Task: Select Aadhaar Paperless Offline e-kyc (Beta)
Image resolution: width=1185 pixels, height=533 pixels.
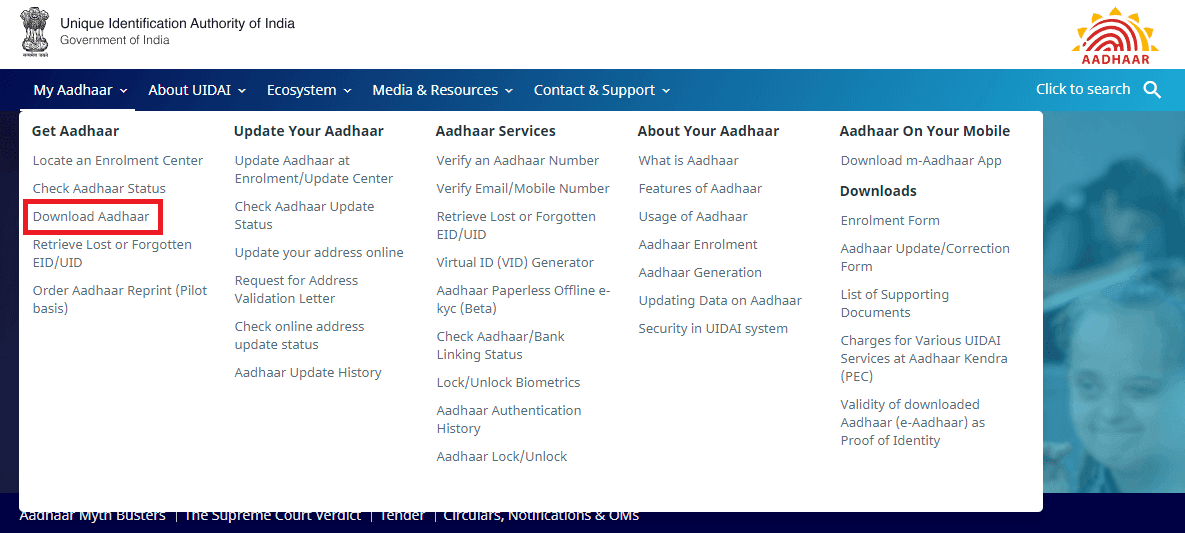Action: coord(523,299)
